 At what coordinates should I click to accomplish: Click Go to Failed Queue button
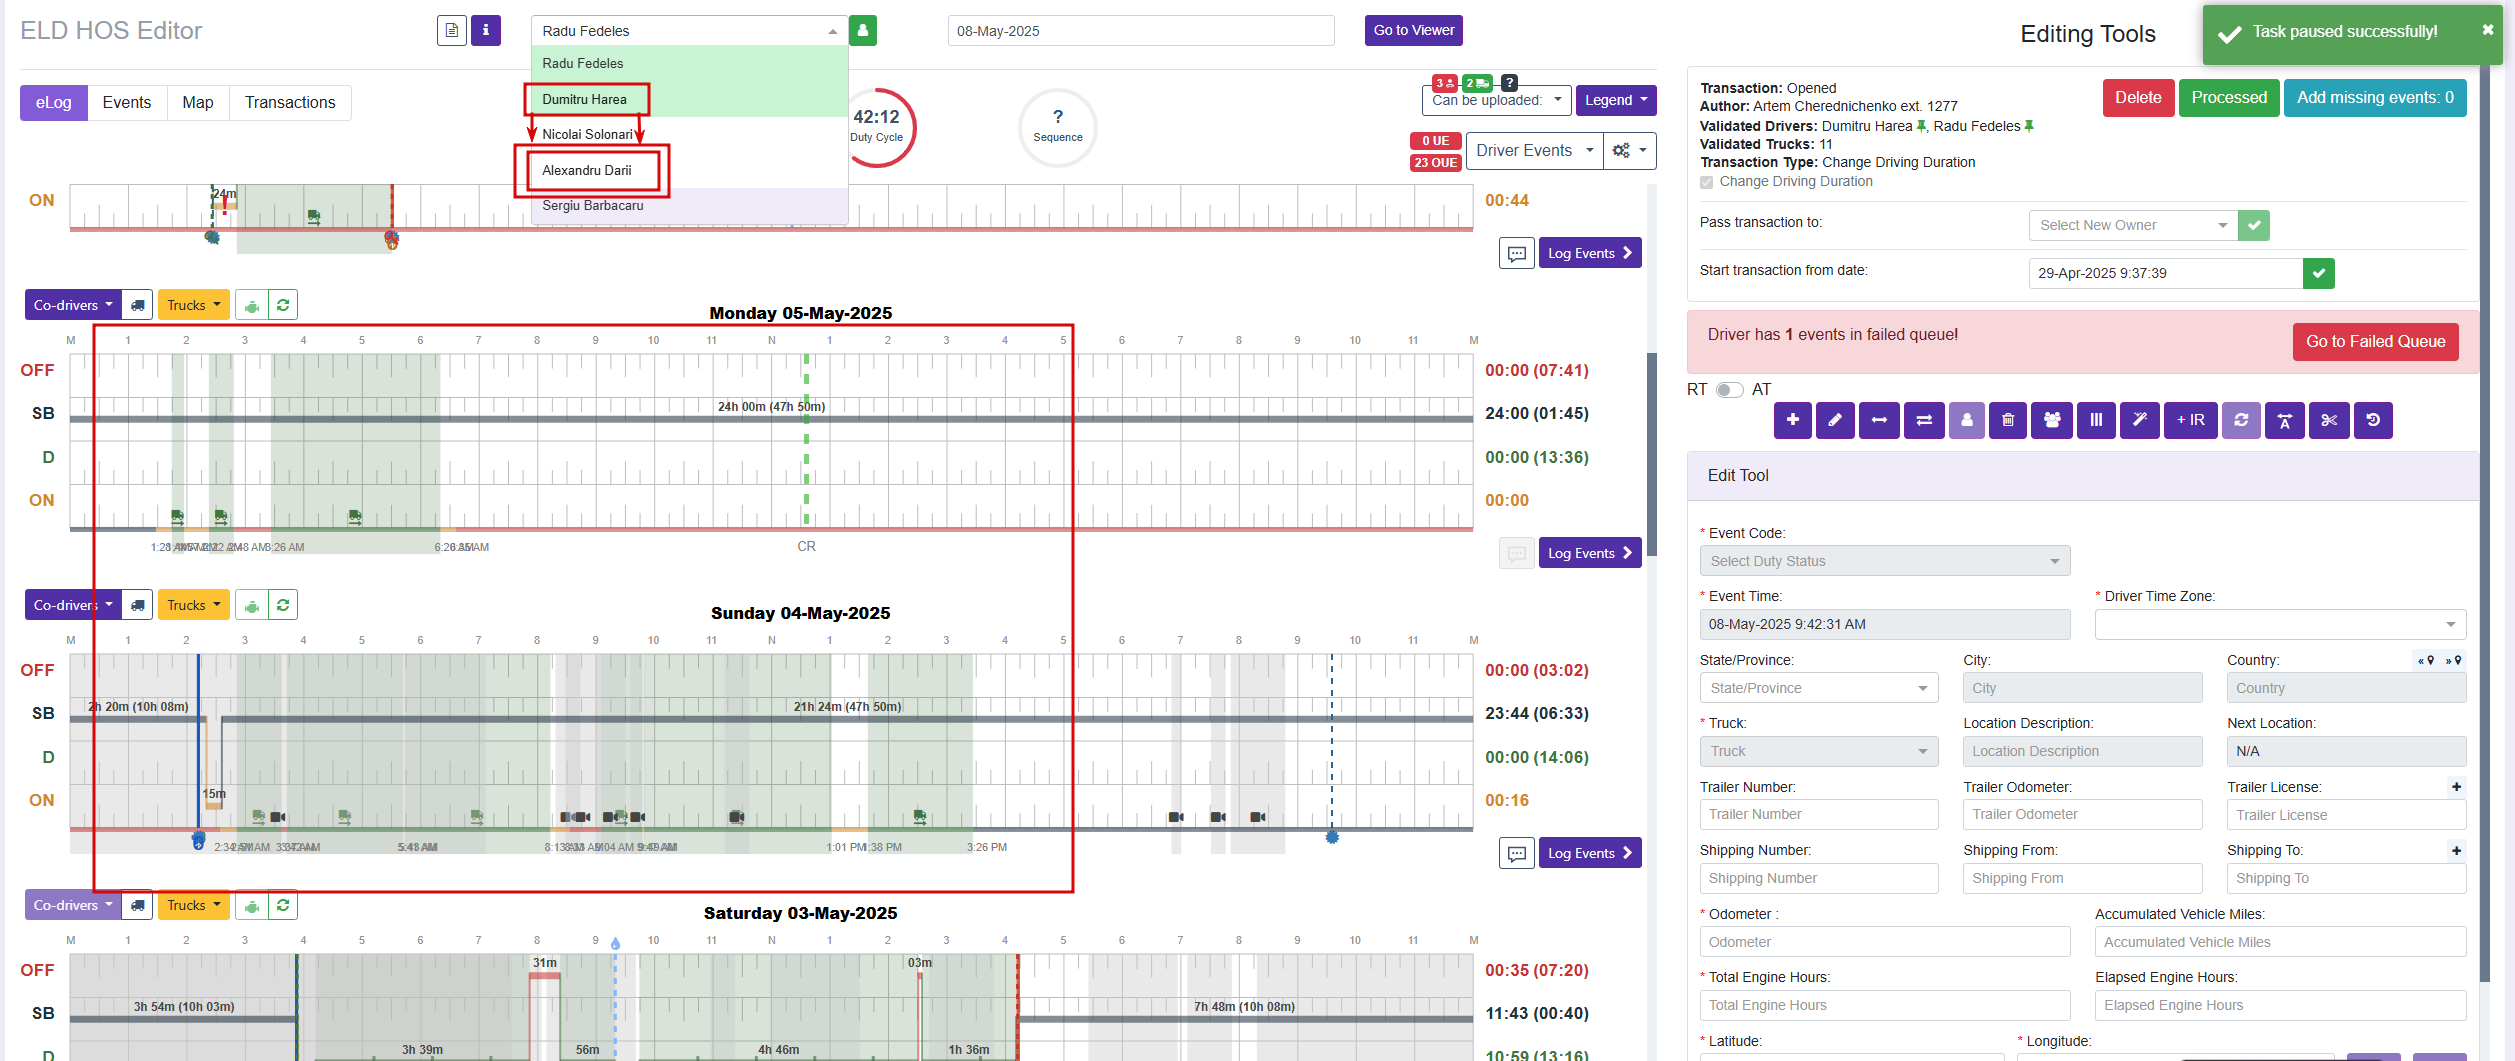pos(2375,342)
